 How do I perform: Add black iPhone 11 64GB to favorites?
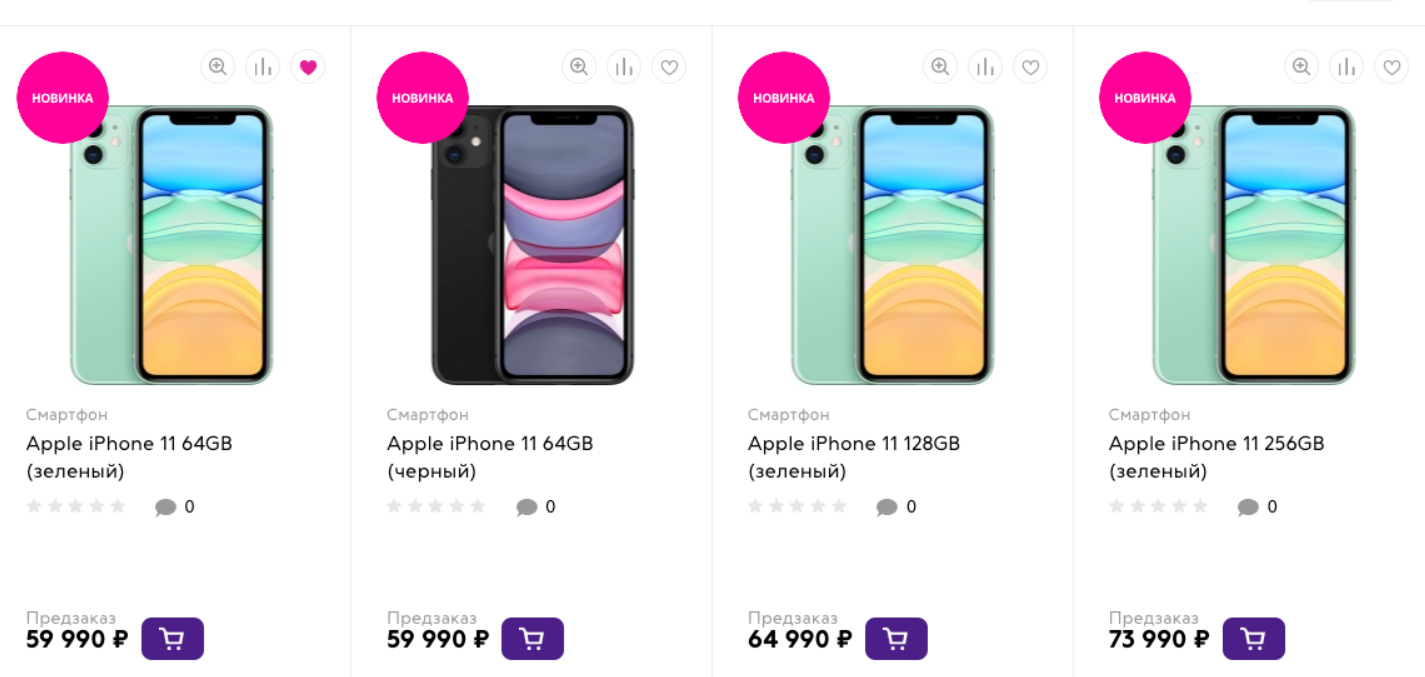tap(669, 67)
